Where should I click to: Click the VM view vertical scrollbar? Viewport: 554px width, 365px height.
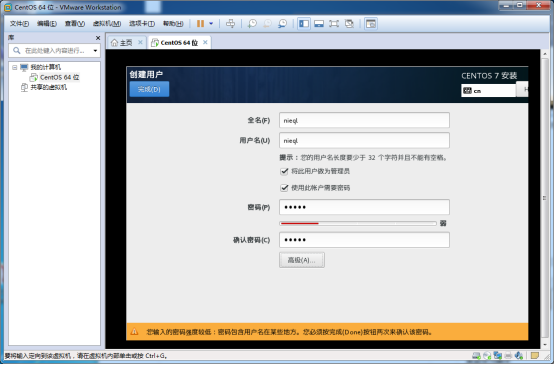[545, 199]
